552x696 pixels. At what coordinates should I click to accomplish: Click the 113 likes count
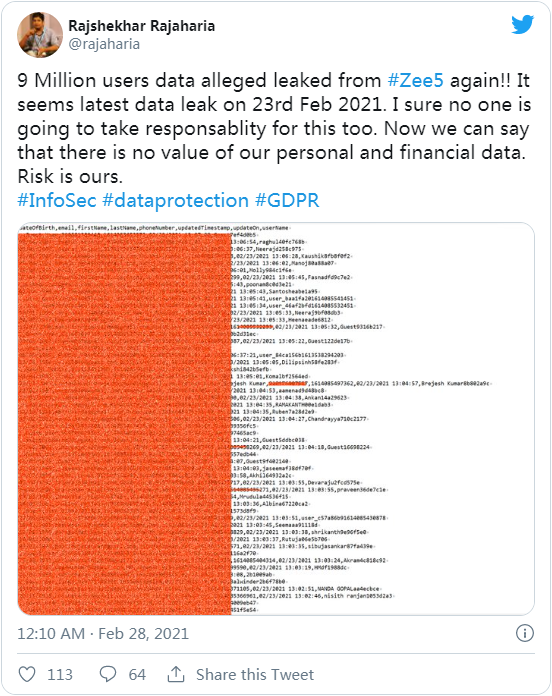(60, 675)
